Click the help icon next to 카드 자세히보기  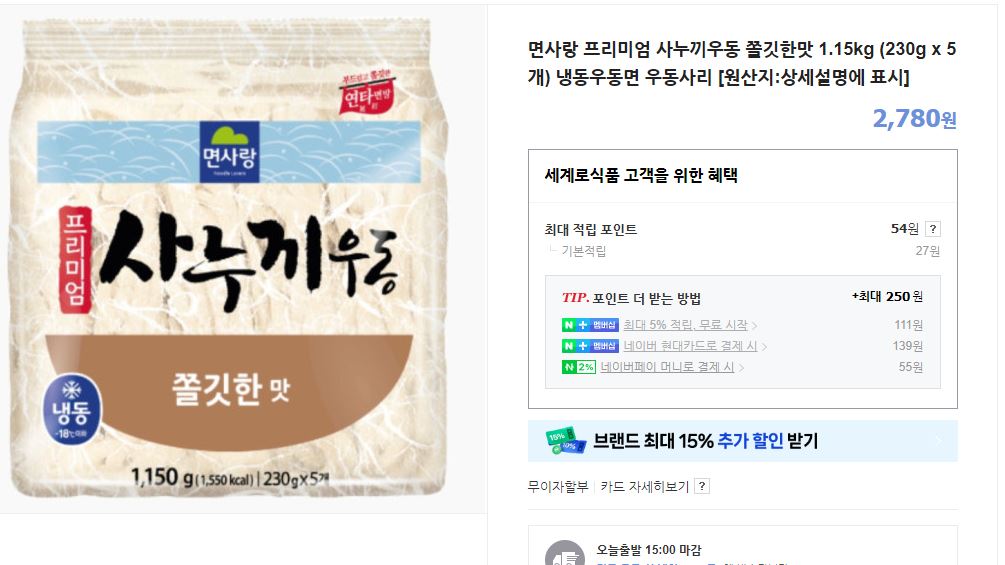(x=702, y=486)
